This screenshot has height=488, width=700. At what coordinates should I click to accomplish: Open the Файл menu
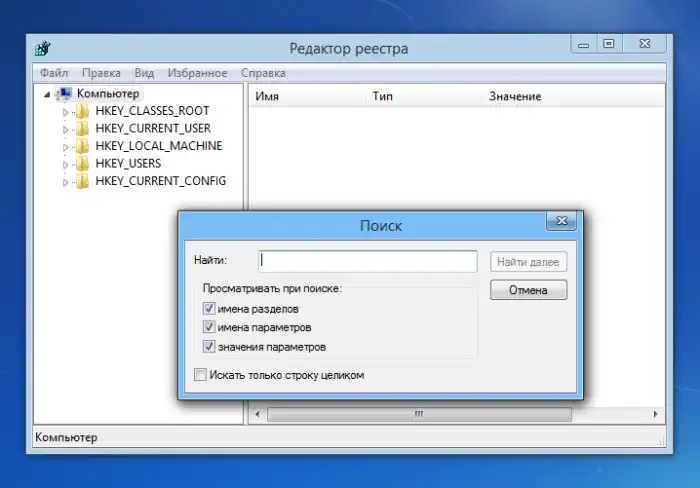tap(53, 73)
